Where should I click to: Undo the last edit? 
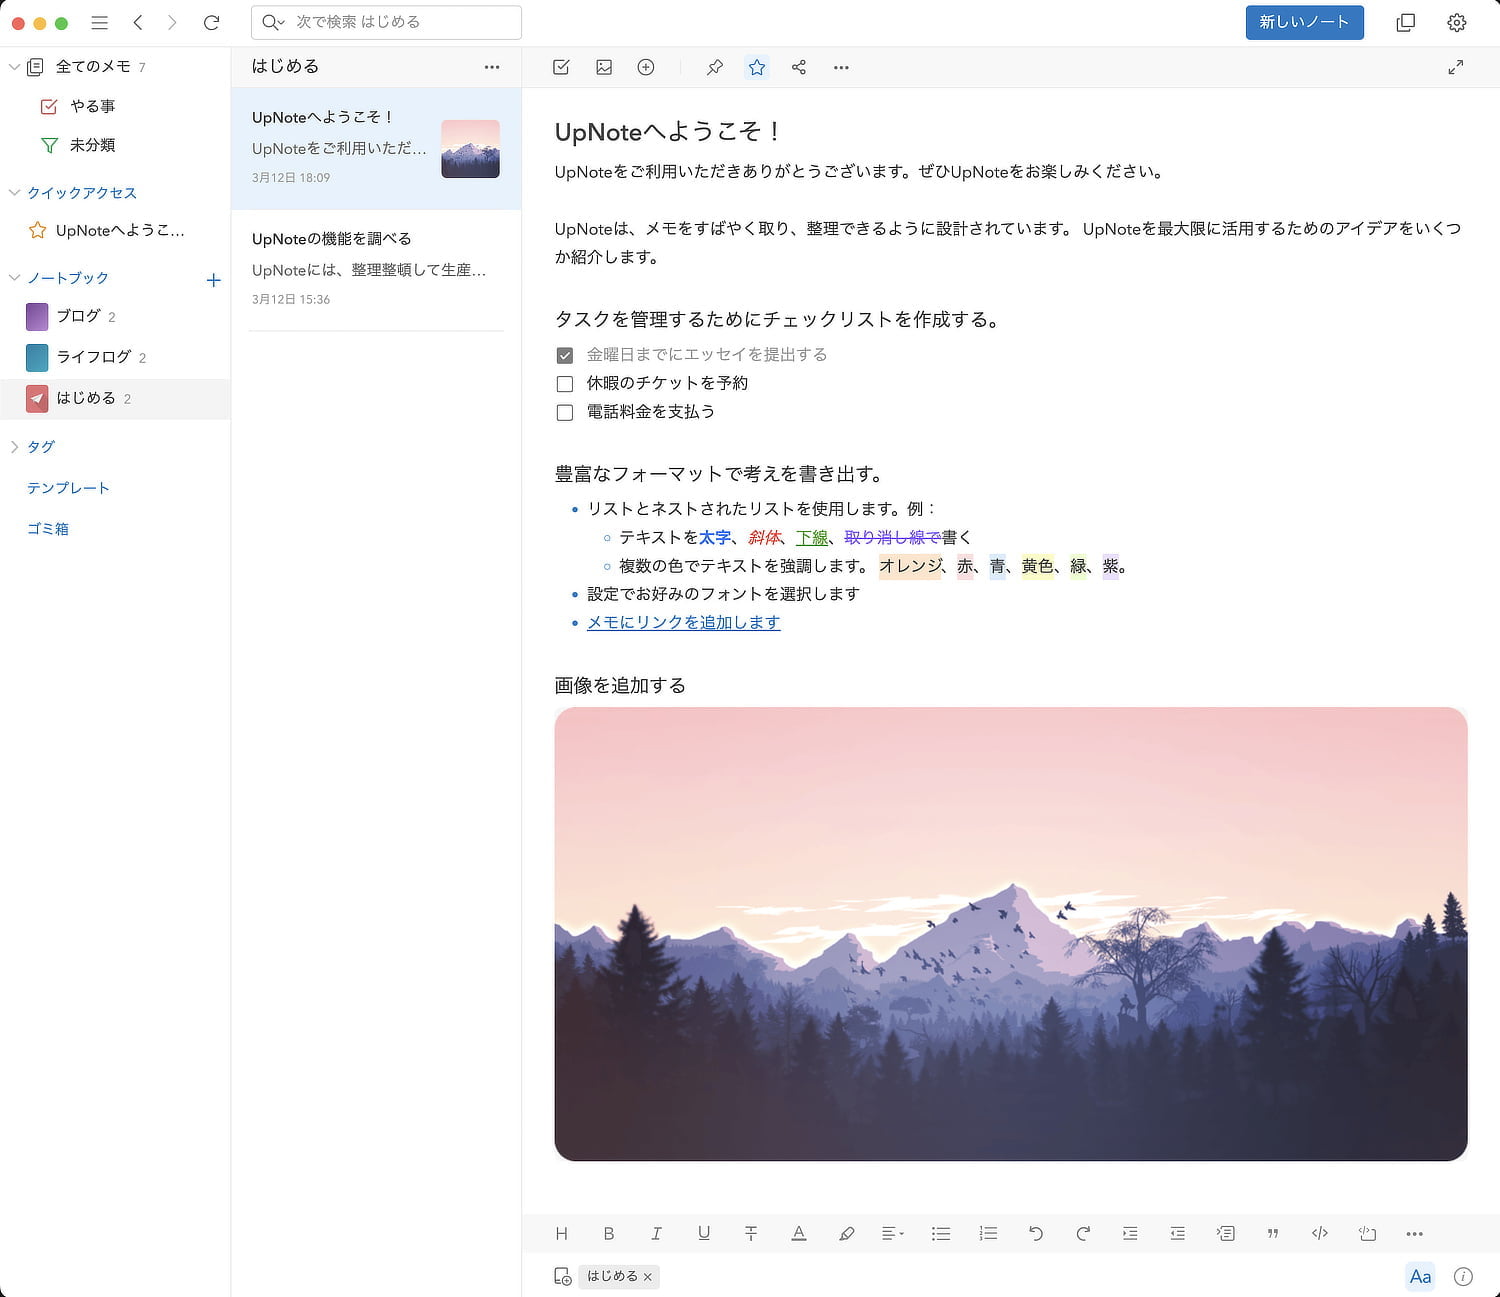[1036, 1234]
